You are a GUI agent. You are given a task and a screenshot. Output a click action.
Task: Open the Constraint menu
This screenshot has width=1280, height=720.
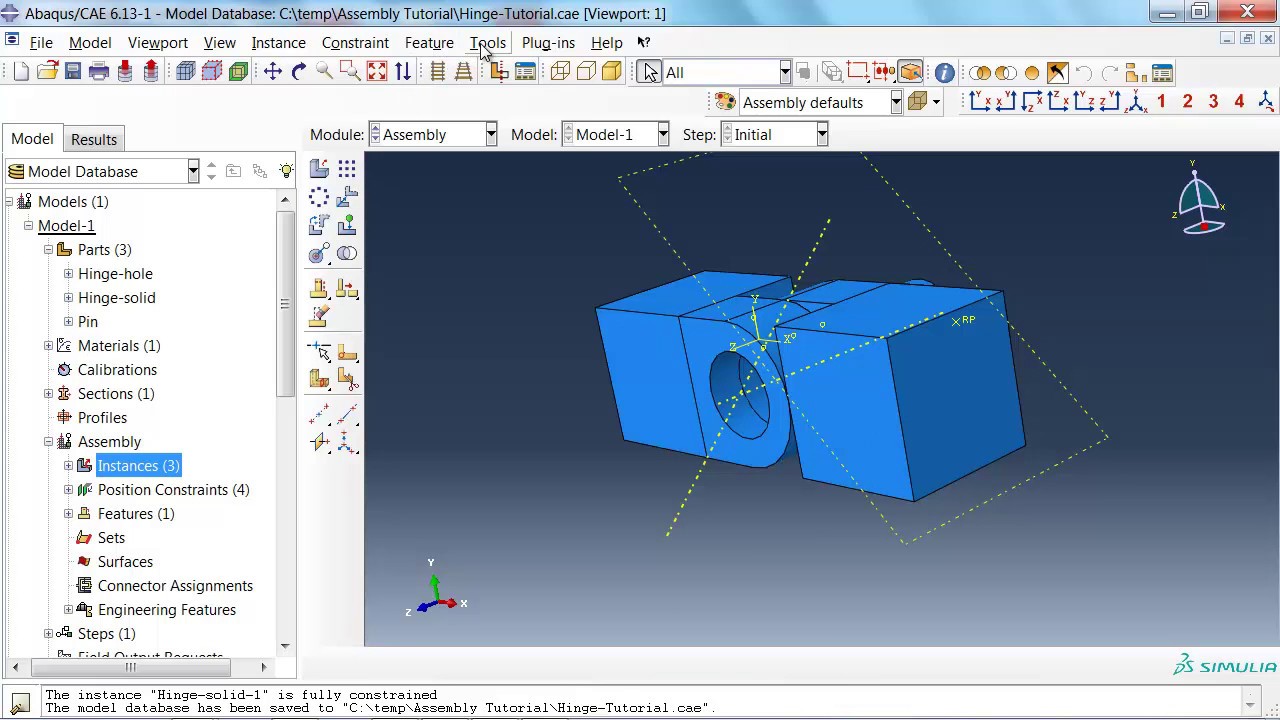pyautogui.click(x=355, y=43)
